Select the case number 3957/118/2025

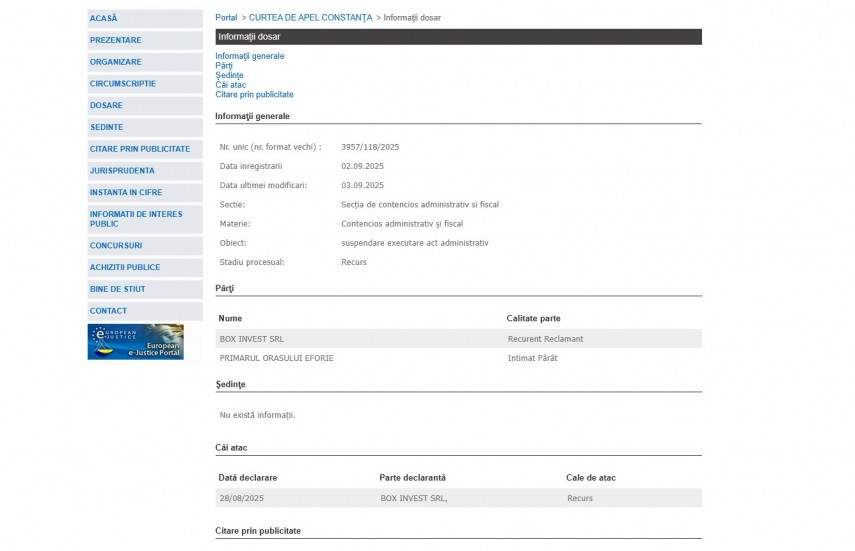370,147
